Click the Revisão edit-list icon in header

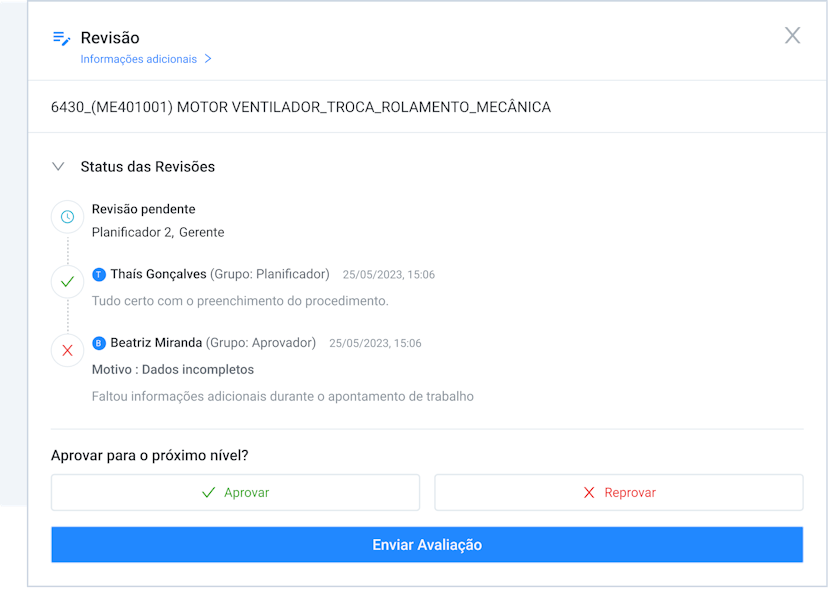pyautogui.click(x=61, y=38)
